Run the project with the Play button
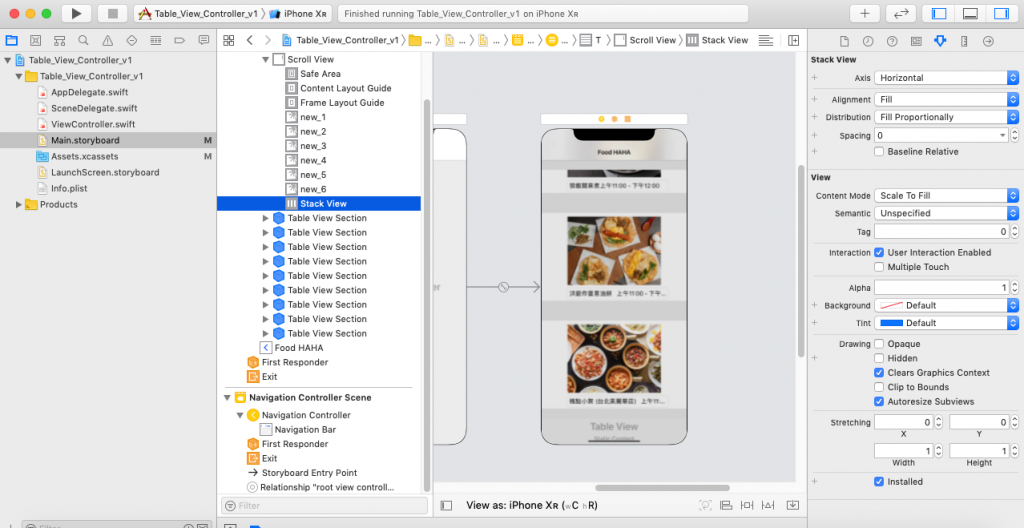Viewport: 1024px width, 528px height. pyautogui.click(x=76, y=14)
